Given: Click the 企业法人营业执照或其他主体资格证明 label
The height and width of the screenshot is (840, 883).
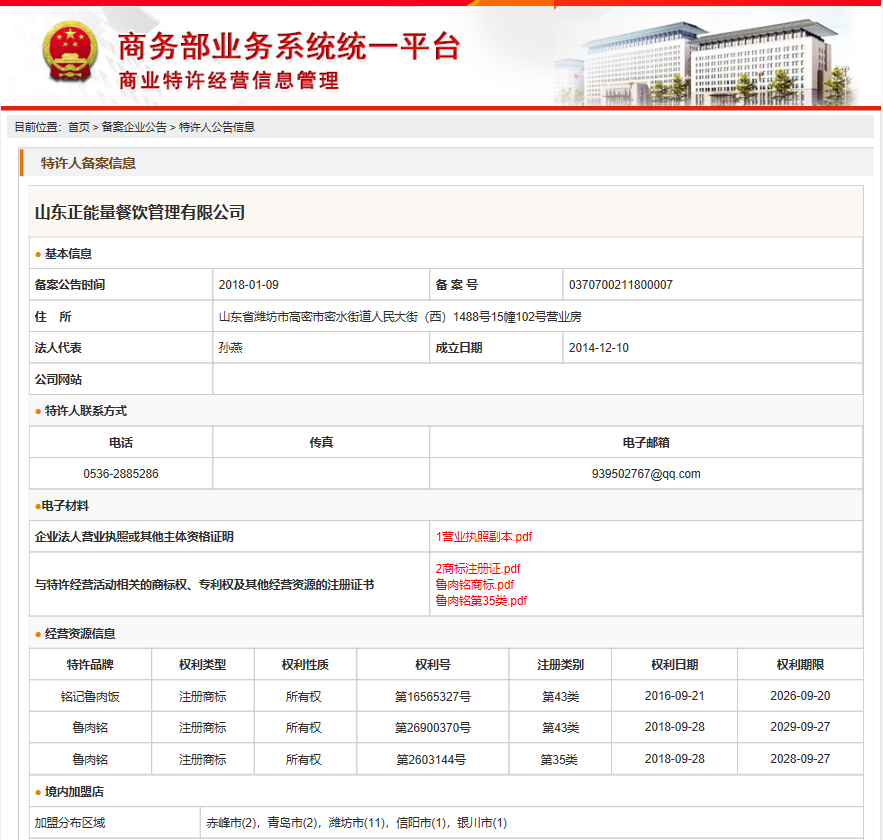Looking at the screenshot, I should (134, 537).
